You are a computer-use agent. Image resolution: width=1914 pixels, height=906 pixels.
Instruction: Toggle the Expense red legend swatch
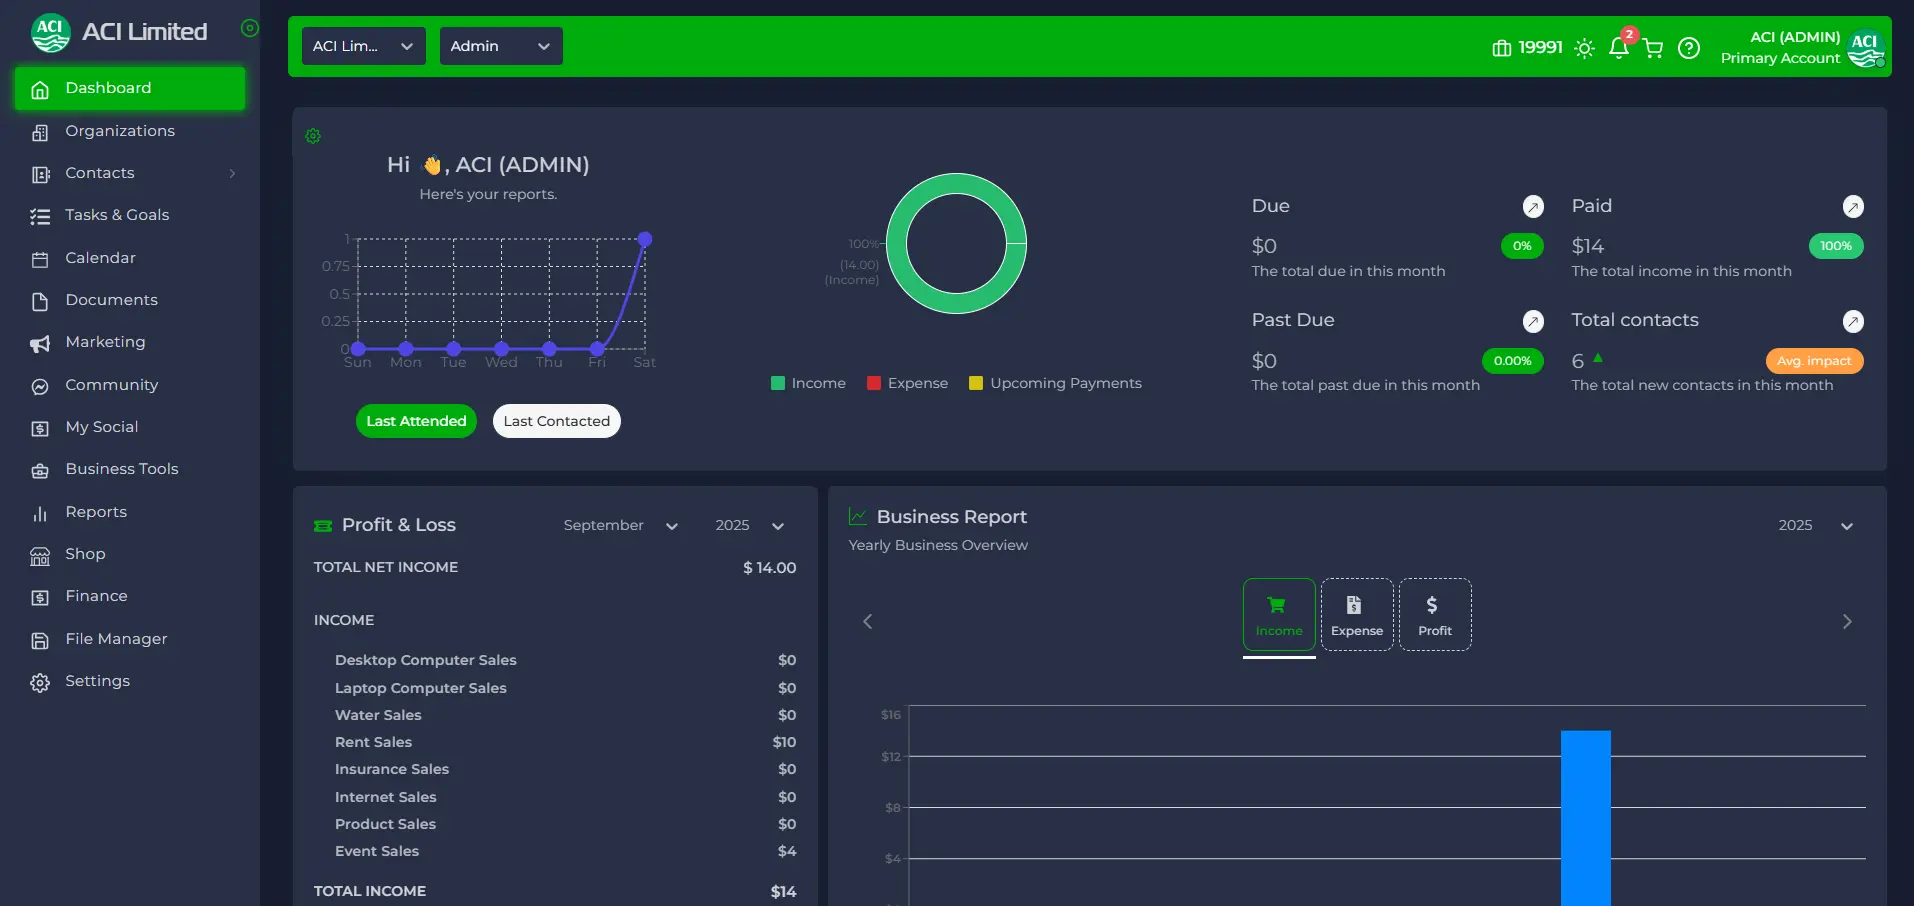click(x=874, y=383)
